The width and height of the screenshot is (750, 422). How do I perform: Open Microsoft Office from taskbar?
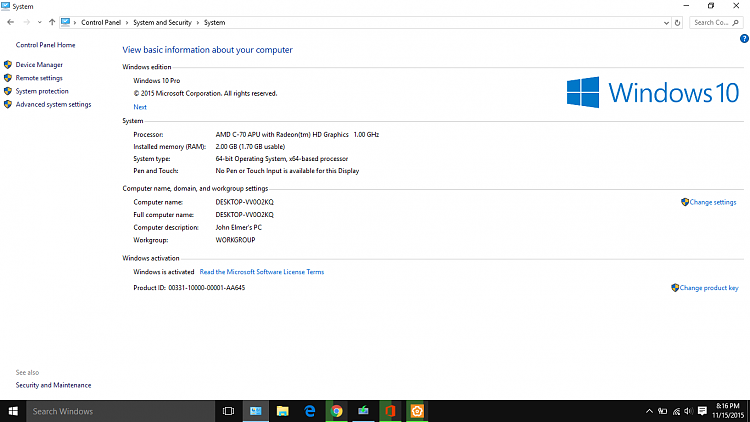(x=390, y=411)
